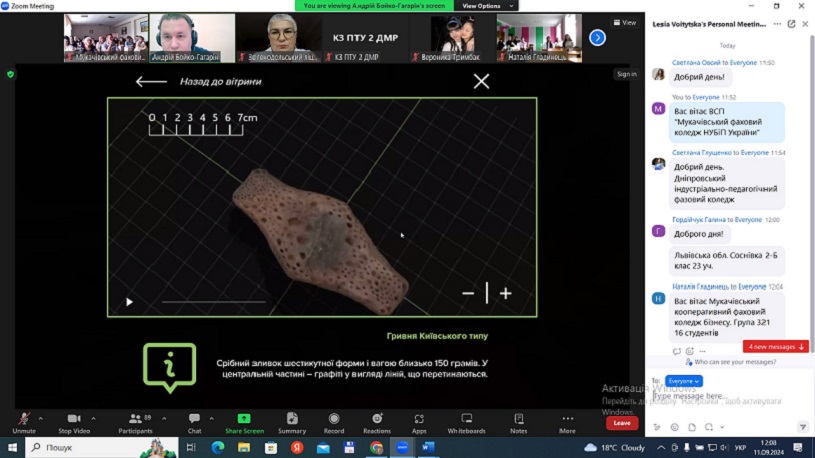Show next participants with blue arrow

[x=597, y=37]
